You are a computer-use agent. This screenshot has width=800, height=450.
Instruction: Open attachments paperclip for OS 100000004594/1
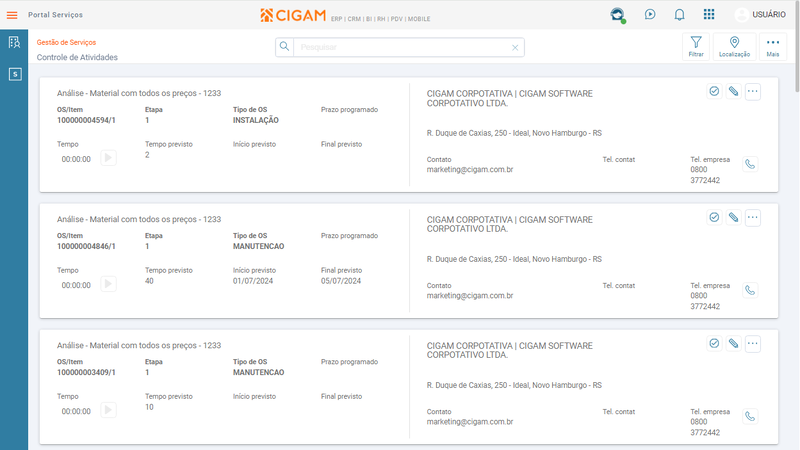click(x=733, y=91)
